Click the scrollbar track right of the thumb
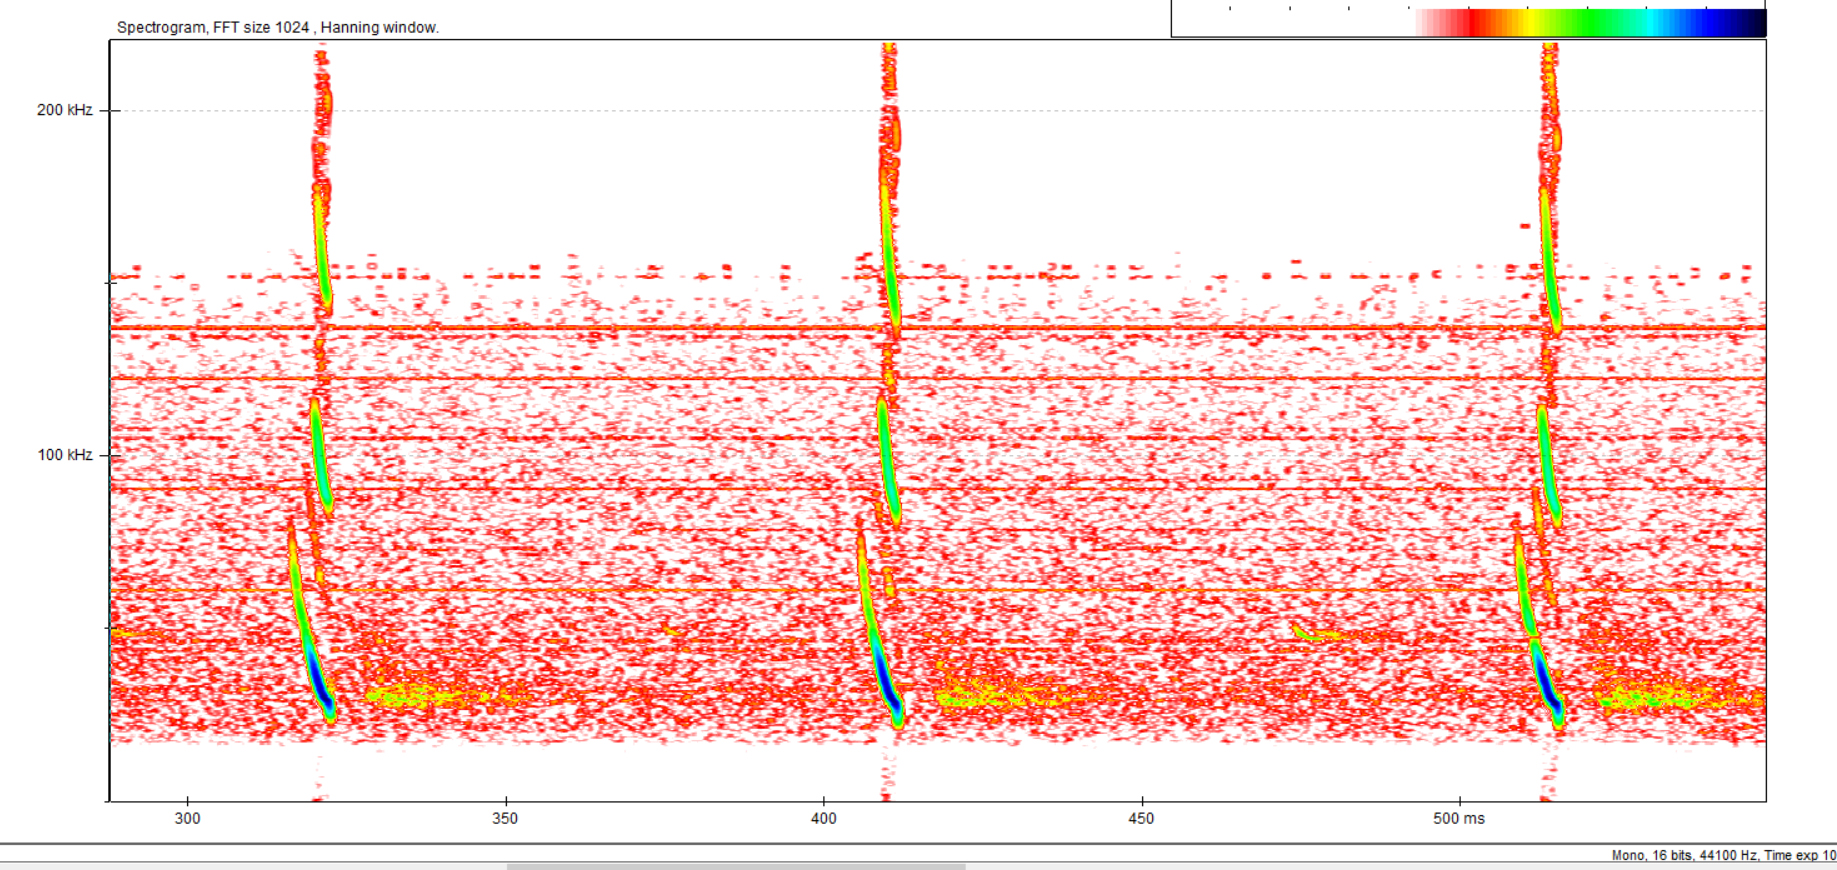The image size is (1837, 870). point(1400,866)
